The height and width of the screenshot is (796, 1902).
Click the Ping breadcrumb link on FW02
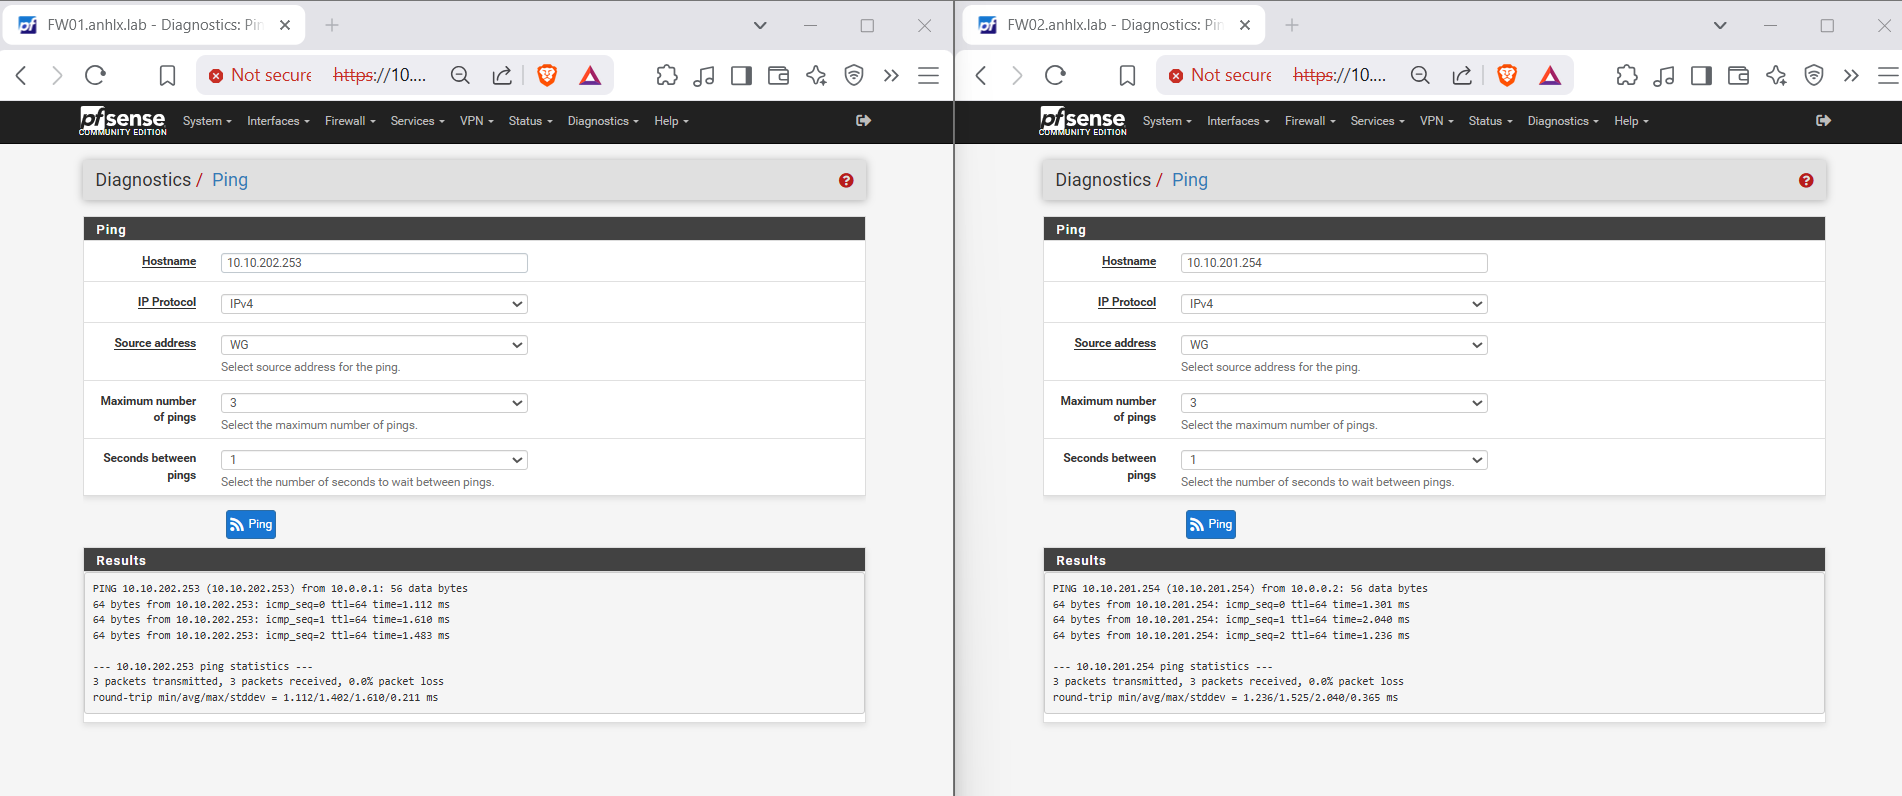point(1189,180)
